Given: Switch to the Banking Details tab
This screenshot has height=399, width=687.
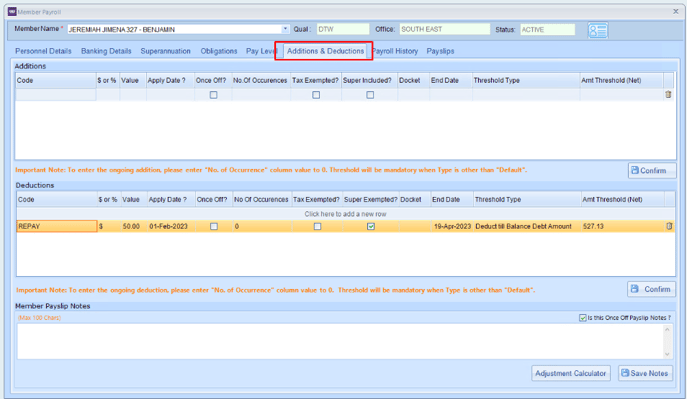Looking at the screenshot, I should (106, 51).
